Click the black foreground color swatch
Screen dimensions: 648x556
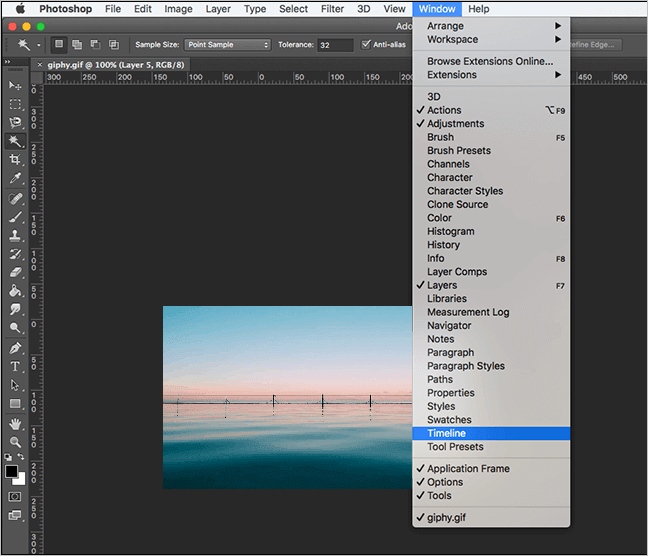(x=12, y=471)
